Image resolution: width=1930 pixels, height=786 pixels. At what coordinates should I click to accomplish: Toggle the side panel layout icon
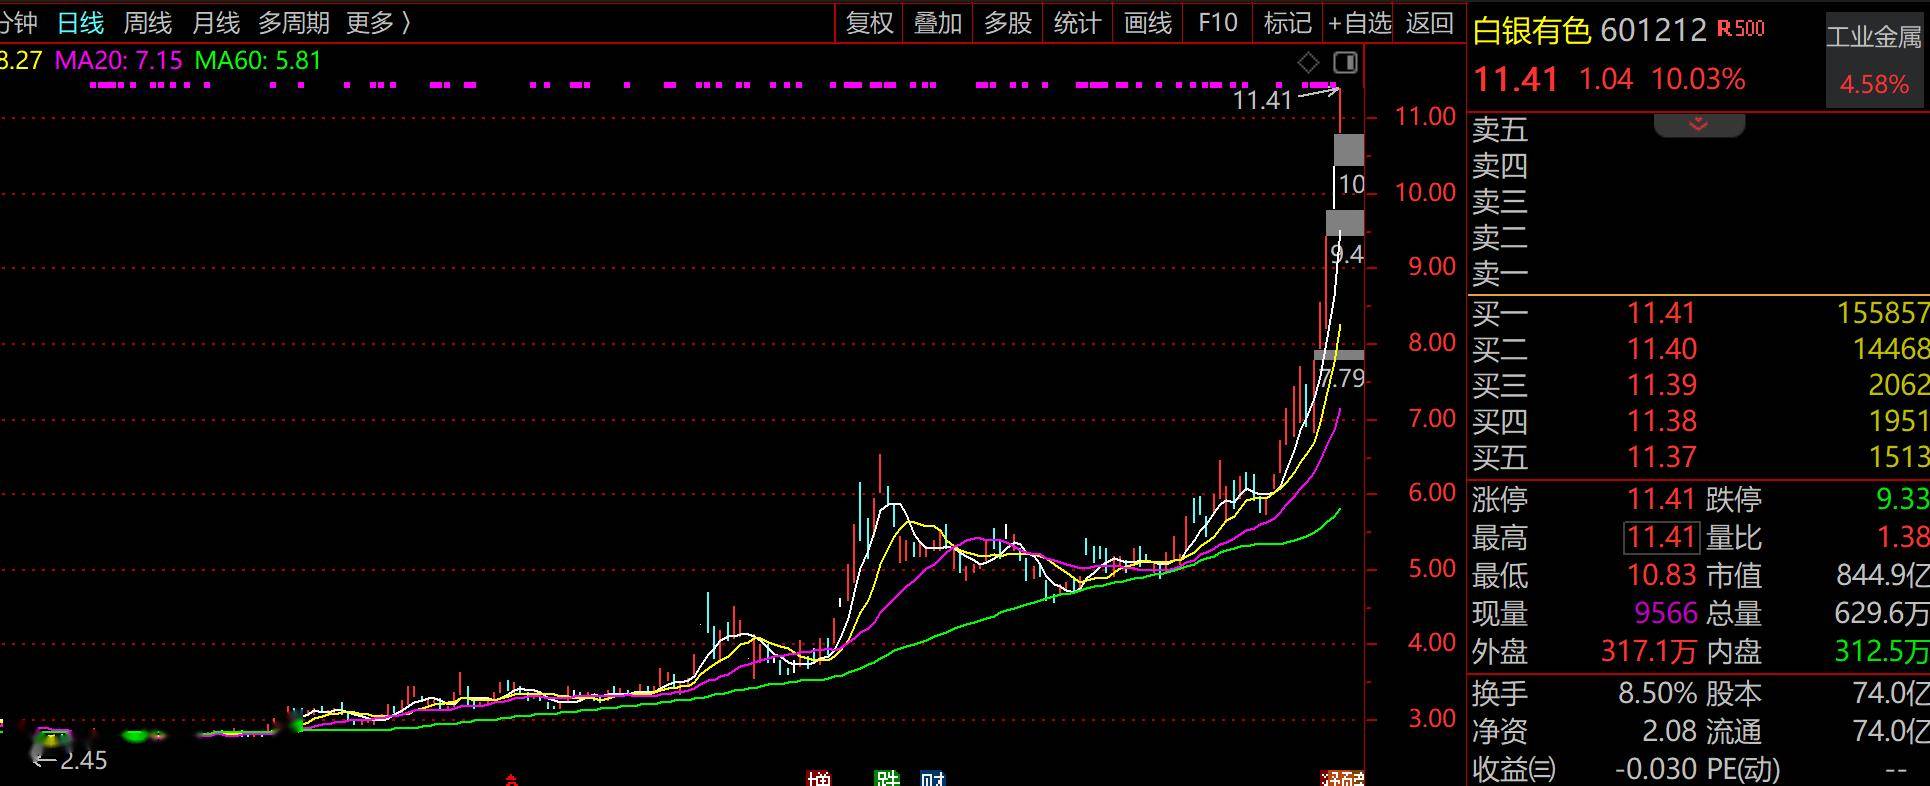click(x=1346, y=63)
